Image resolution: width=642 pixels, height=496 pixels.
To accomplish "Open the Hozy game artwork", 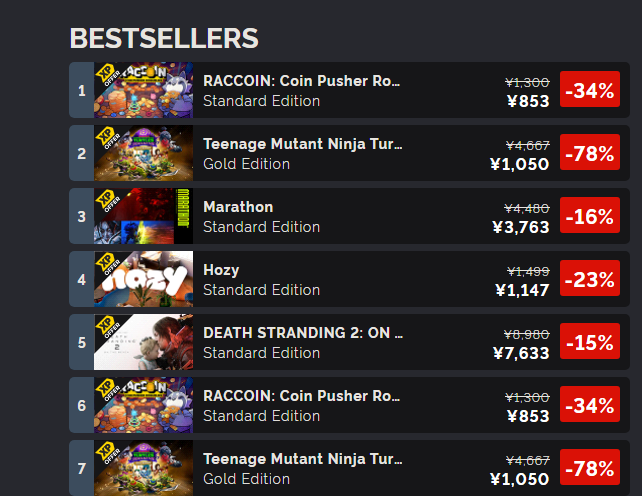I will pyautogui.click(x=150, y=280).
